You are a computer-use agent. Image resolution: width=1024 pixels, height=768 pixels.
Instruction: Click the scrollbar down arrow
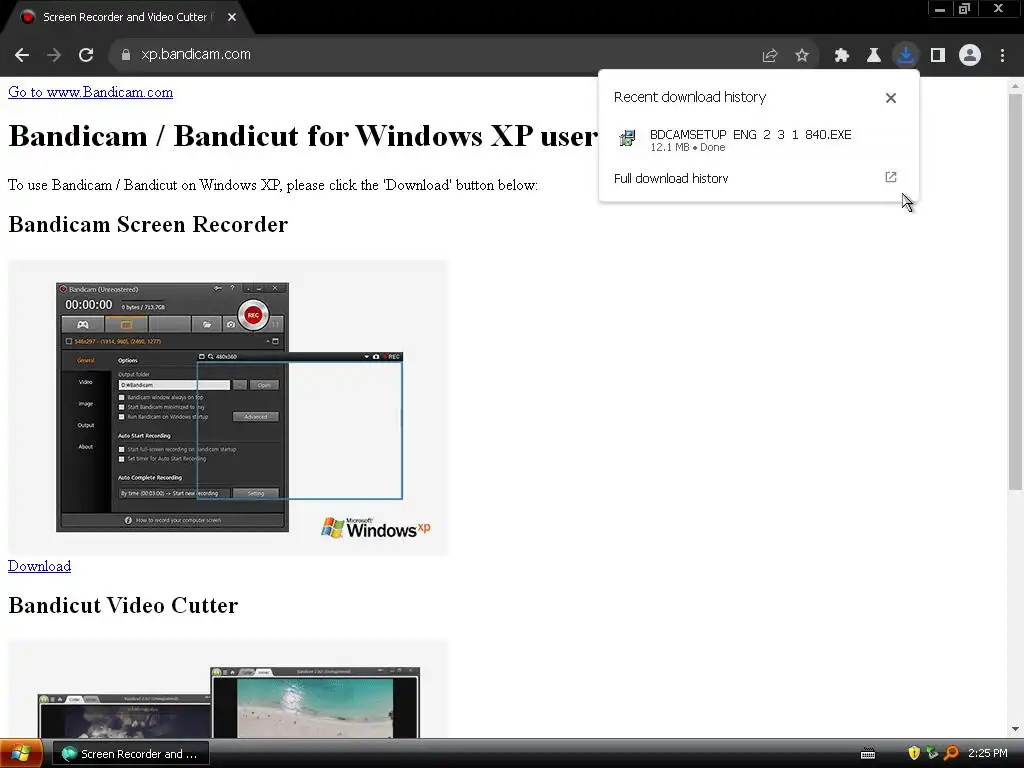pyautogui.click(x=1015, y=729)
